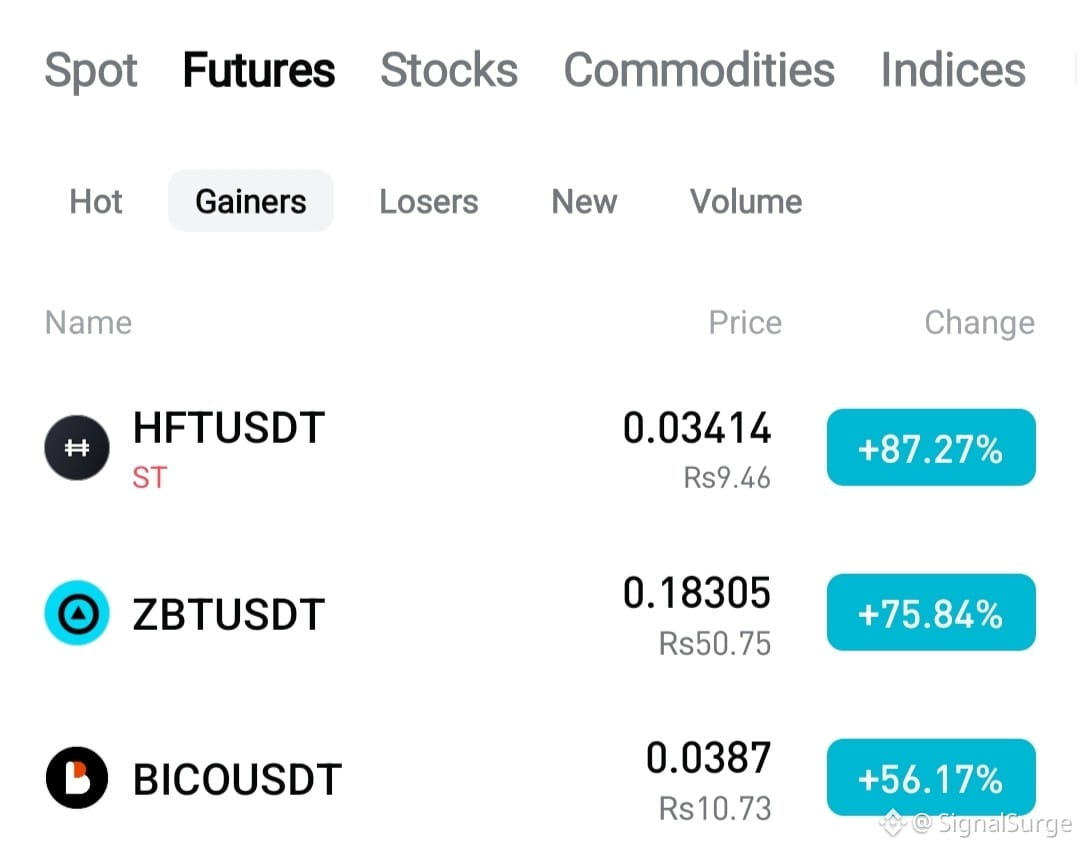Click the +87.27% change button
This screenshot has width=1080, height=848.
(931, 448)
